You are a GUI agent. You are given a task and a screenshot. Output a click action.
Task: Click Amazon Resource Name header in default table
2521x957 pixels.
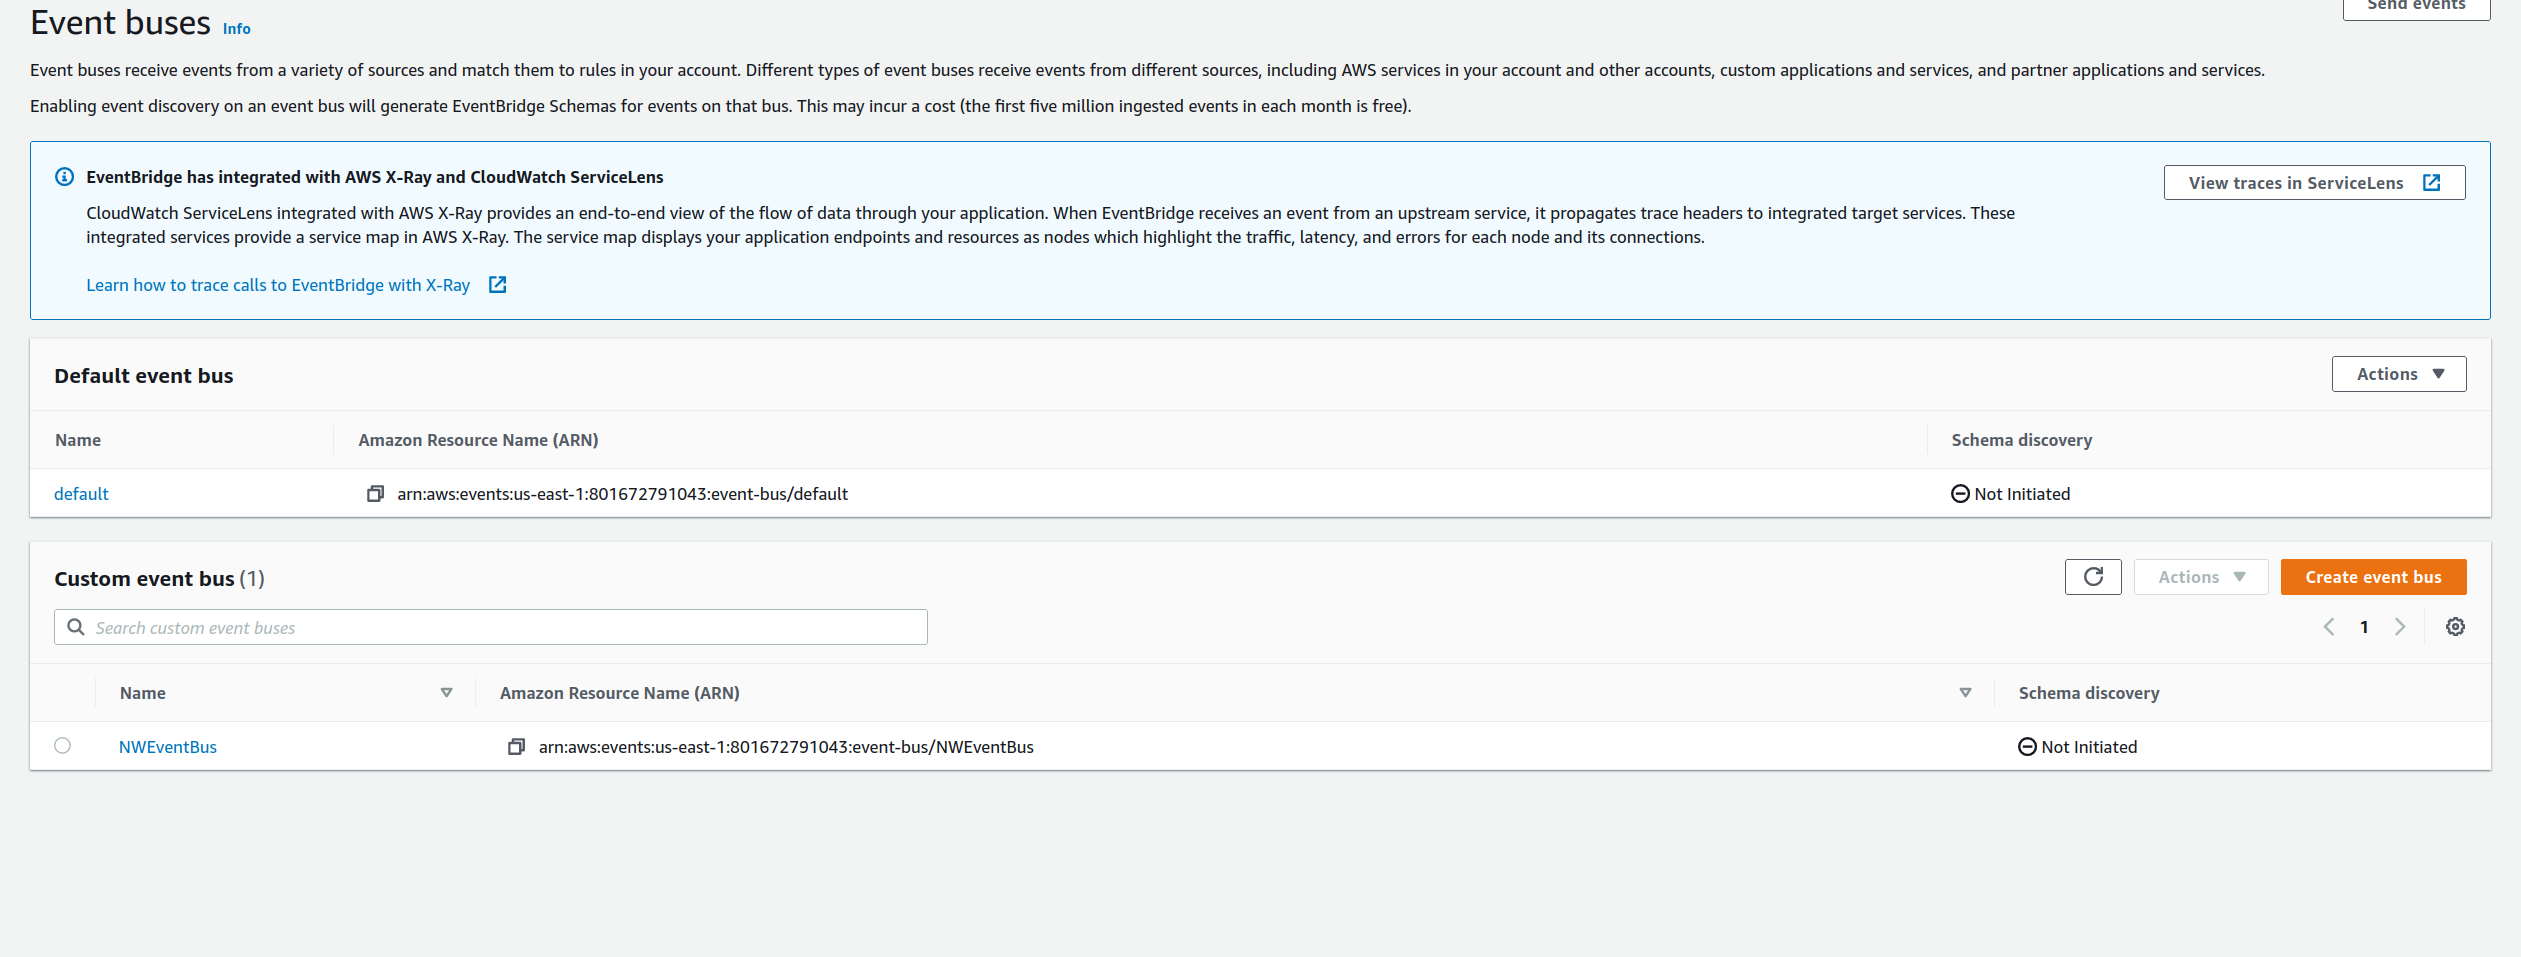coord(478,440)
